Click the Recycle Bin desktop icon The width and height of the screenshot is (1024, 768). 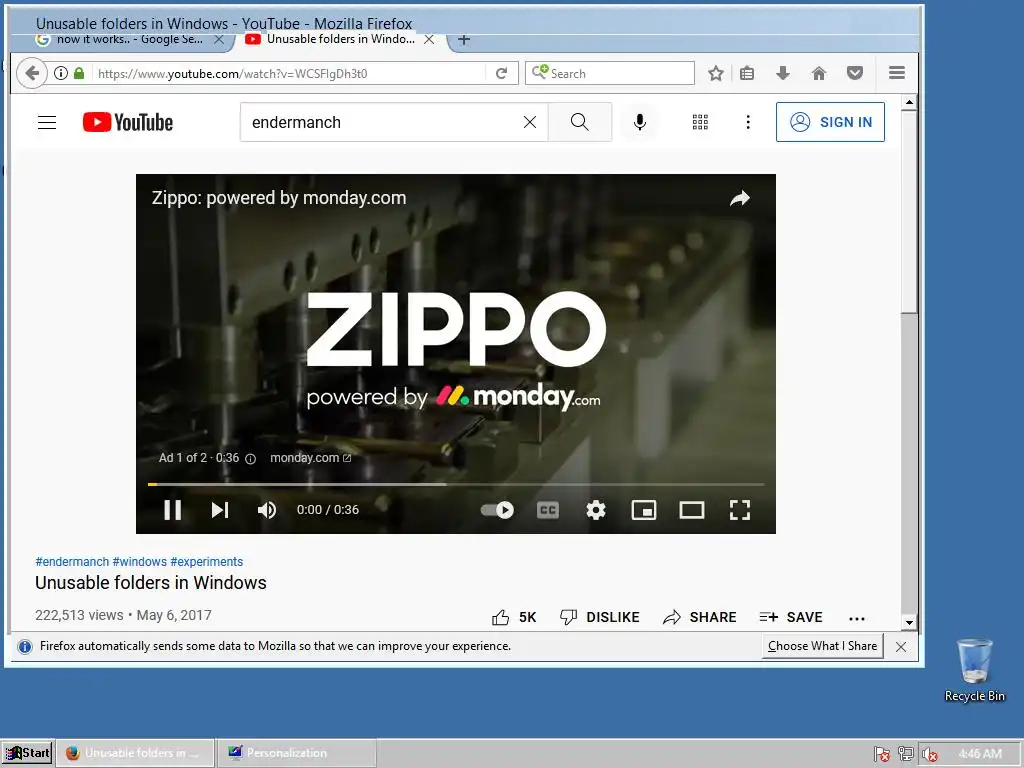click(x=974, y=670)
